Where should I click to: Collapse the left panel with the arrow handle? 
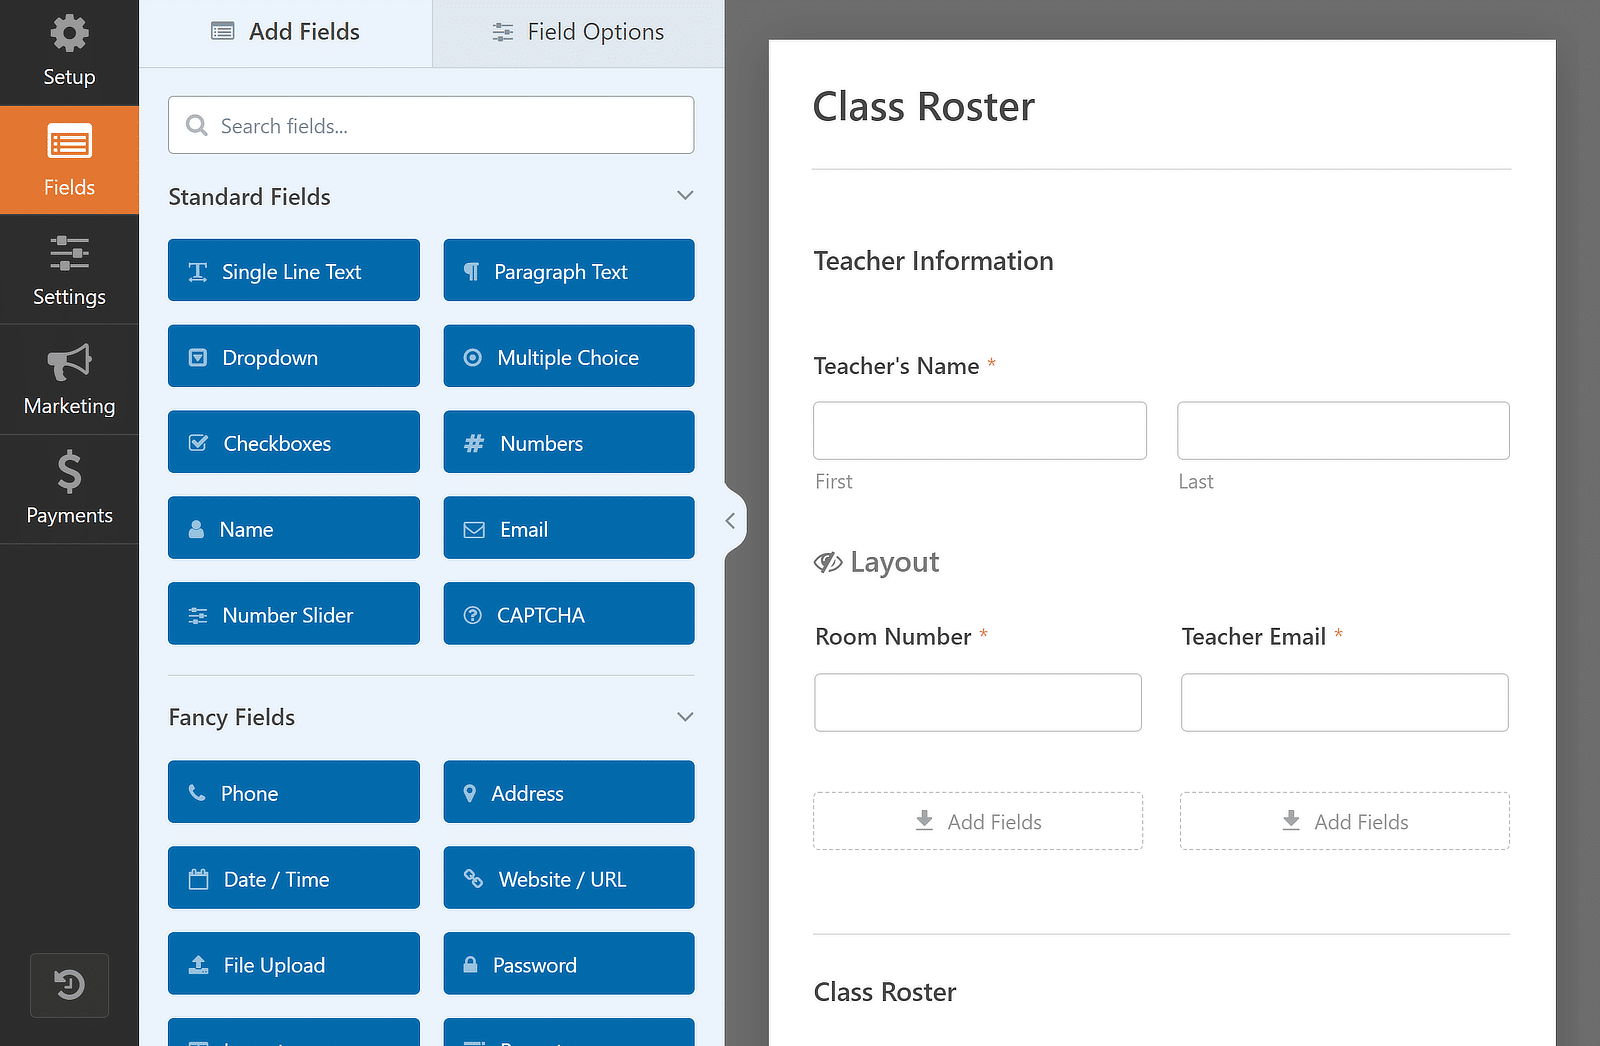[731, 520]
